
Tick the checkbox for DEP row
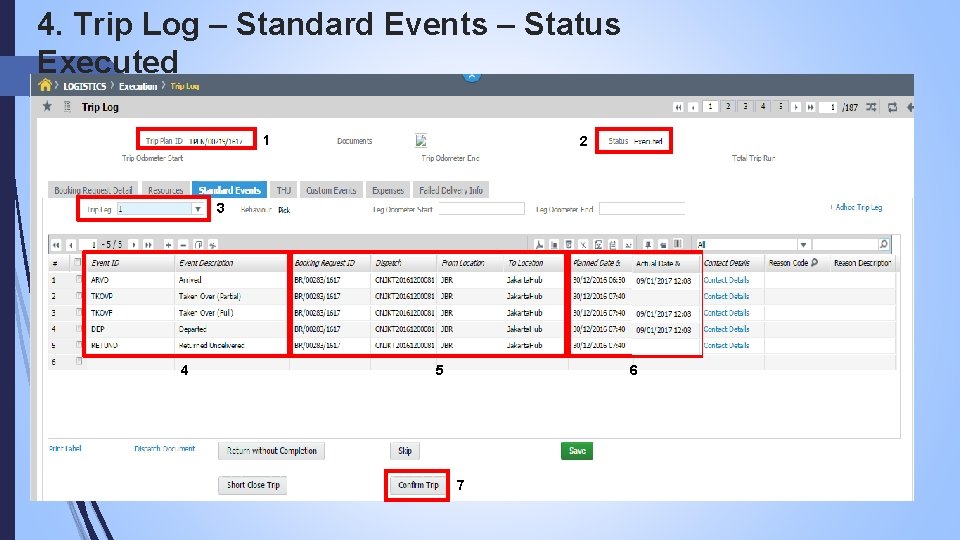(78, 329)
